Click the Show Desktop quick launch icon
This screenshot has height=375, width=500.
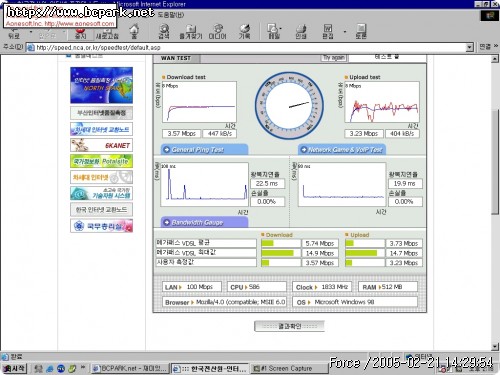(x=39, y=369)
